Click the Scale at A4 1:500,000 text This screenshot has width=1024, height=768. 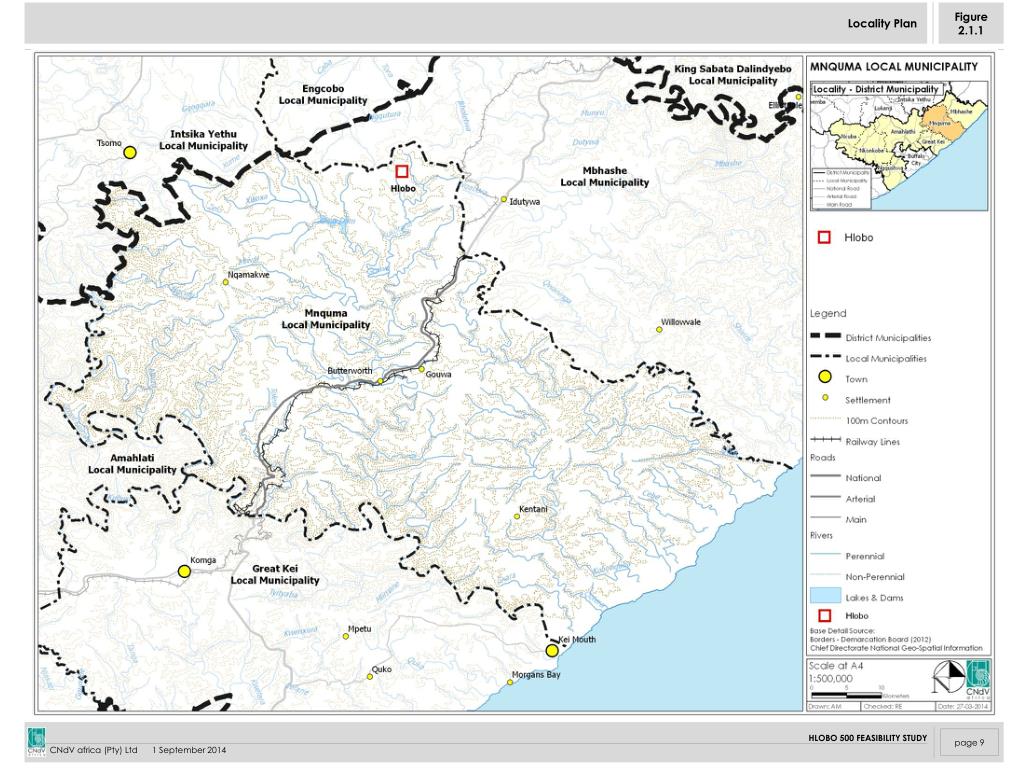836,672
